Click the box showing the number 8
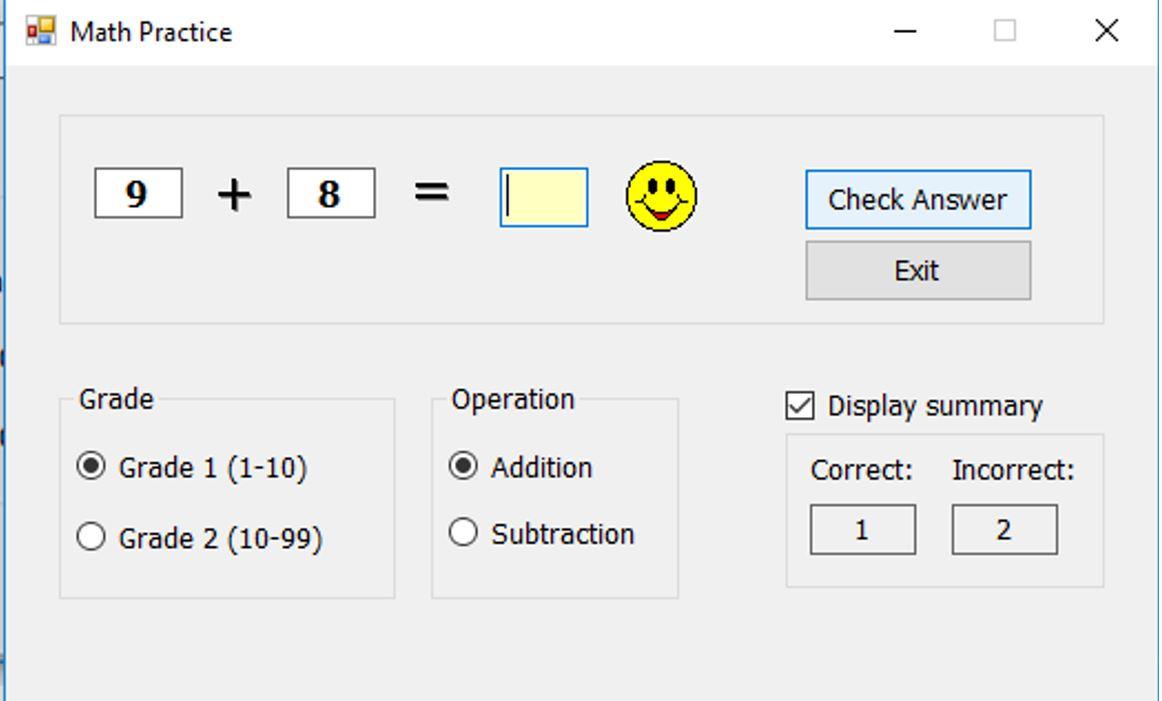Viewport: 1162px width, 701px height. pos(330,193)
